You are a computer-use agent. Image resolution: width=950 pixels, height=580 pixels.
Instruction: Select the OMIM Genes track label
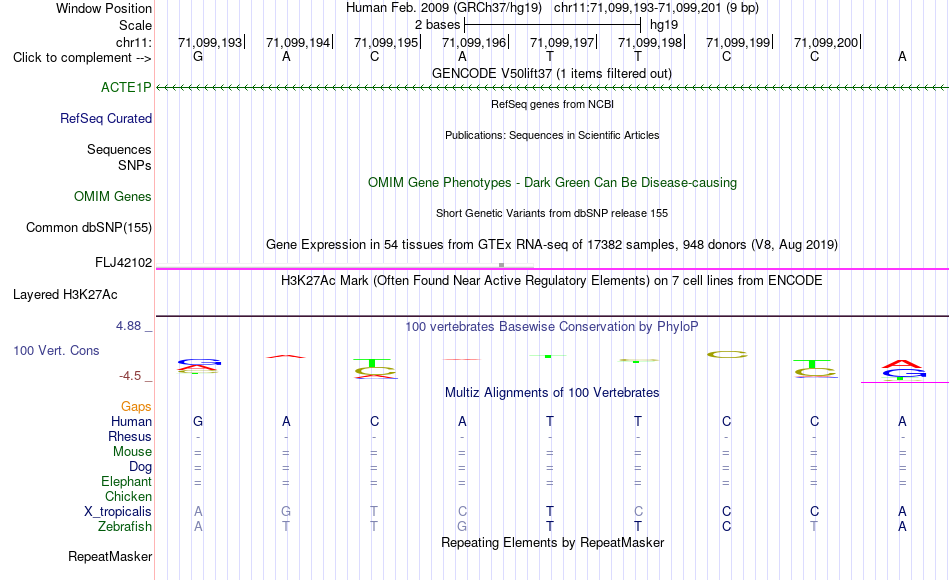pos(113,196)
